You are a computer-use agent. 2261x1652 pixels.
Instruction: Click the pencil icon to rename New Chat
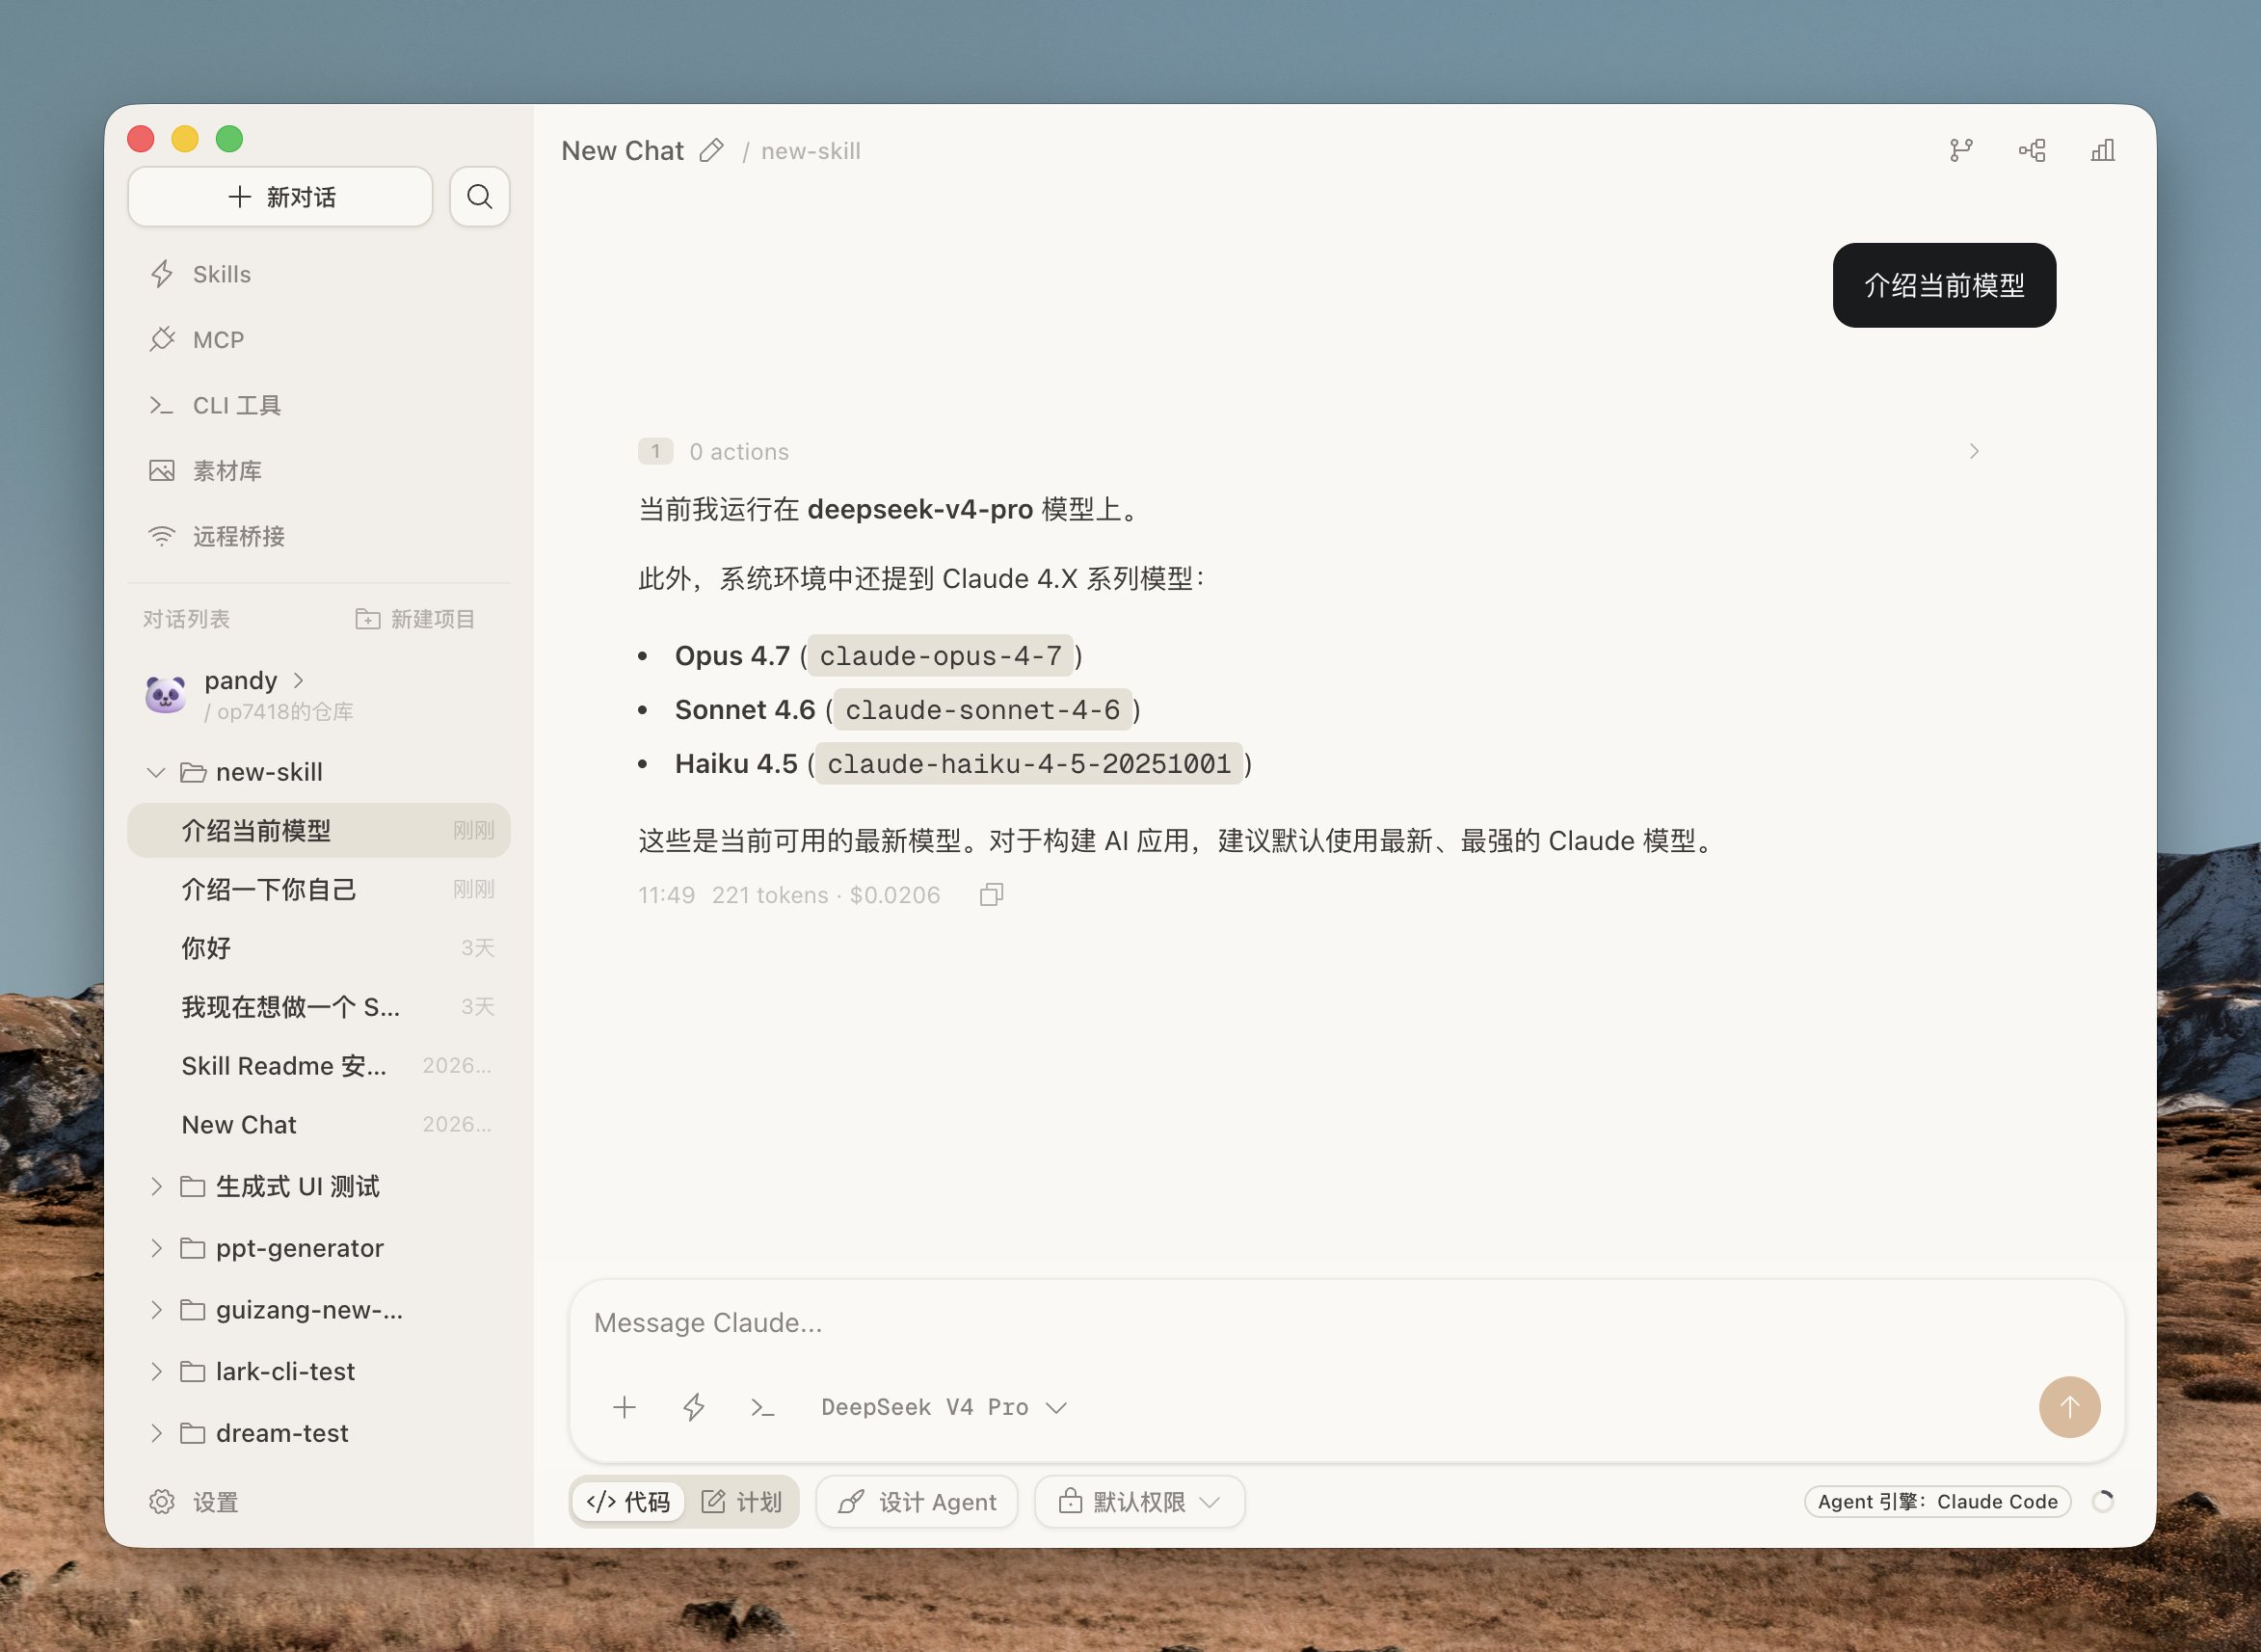(x=711, y=151)
